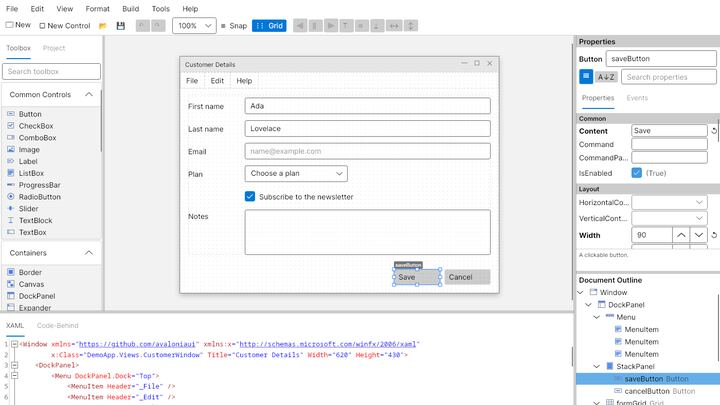Select the ProgressBar icon in Toolbox

[11, 185]
